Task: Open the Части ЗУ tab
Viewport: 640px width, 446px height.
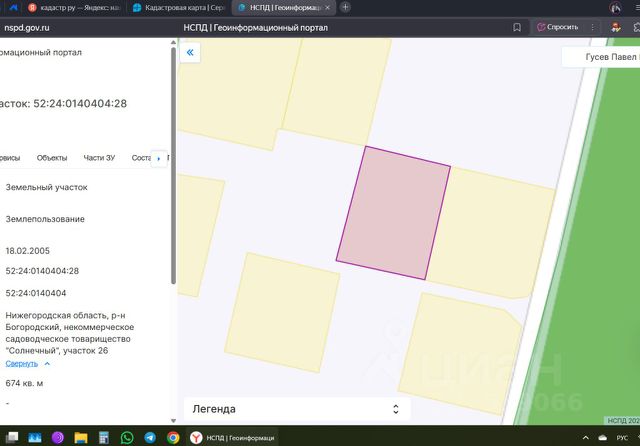Action: click(99, 158)
